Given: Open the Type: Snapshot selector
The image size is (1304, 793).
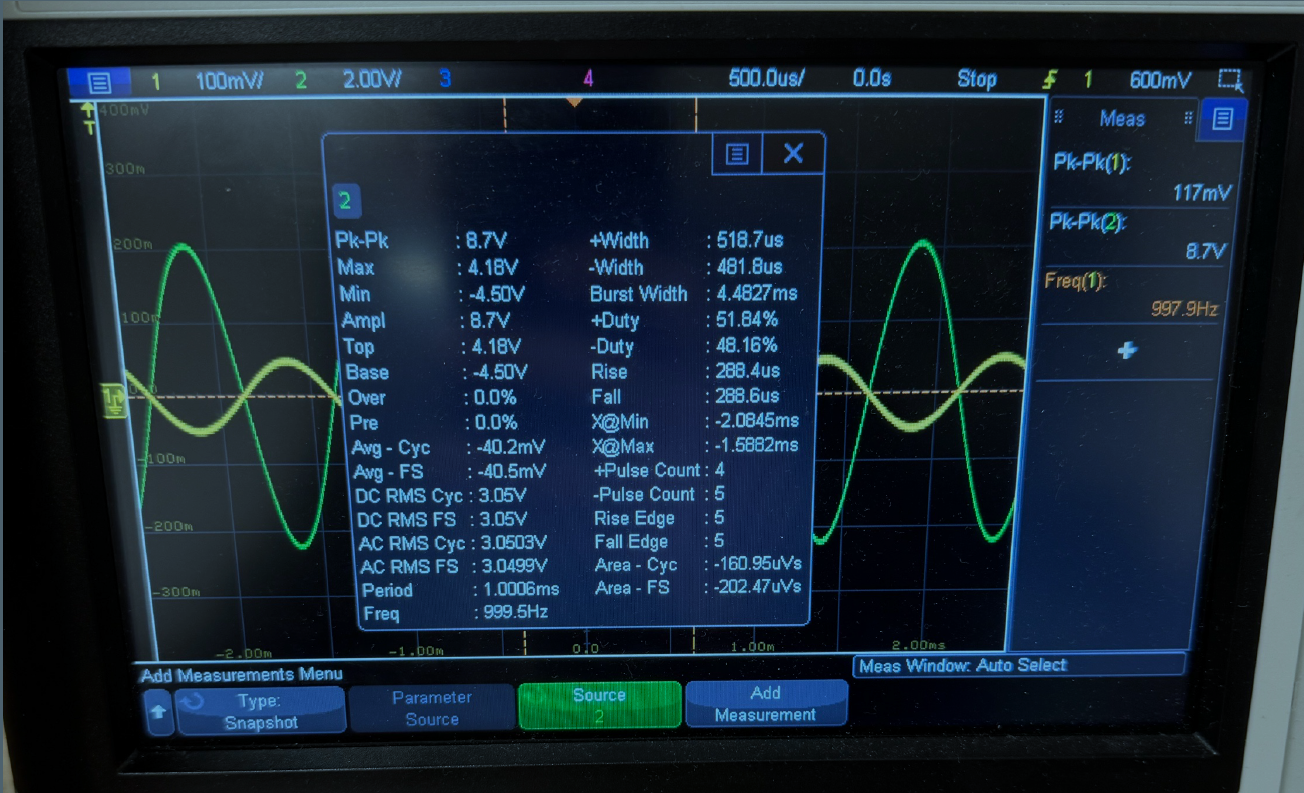Looking at the screenshot, I should [x=260, y=710].
